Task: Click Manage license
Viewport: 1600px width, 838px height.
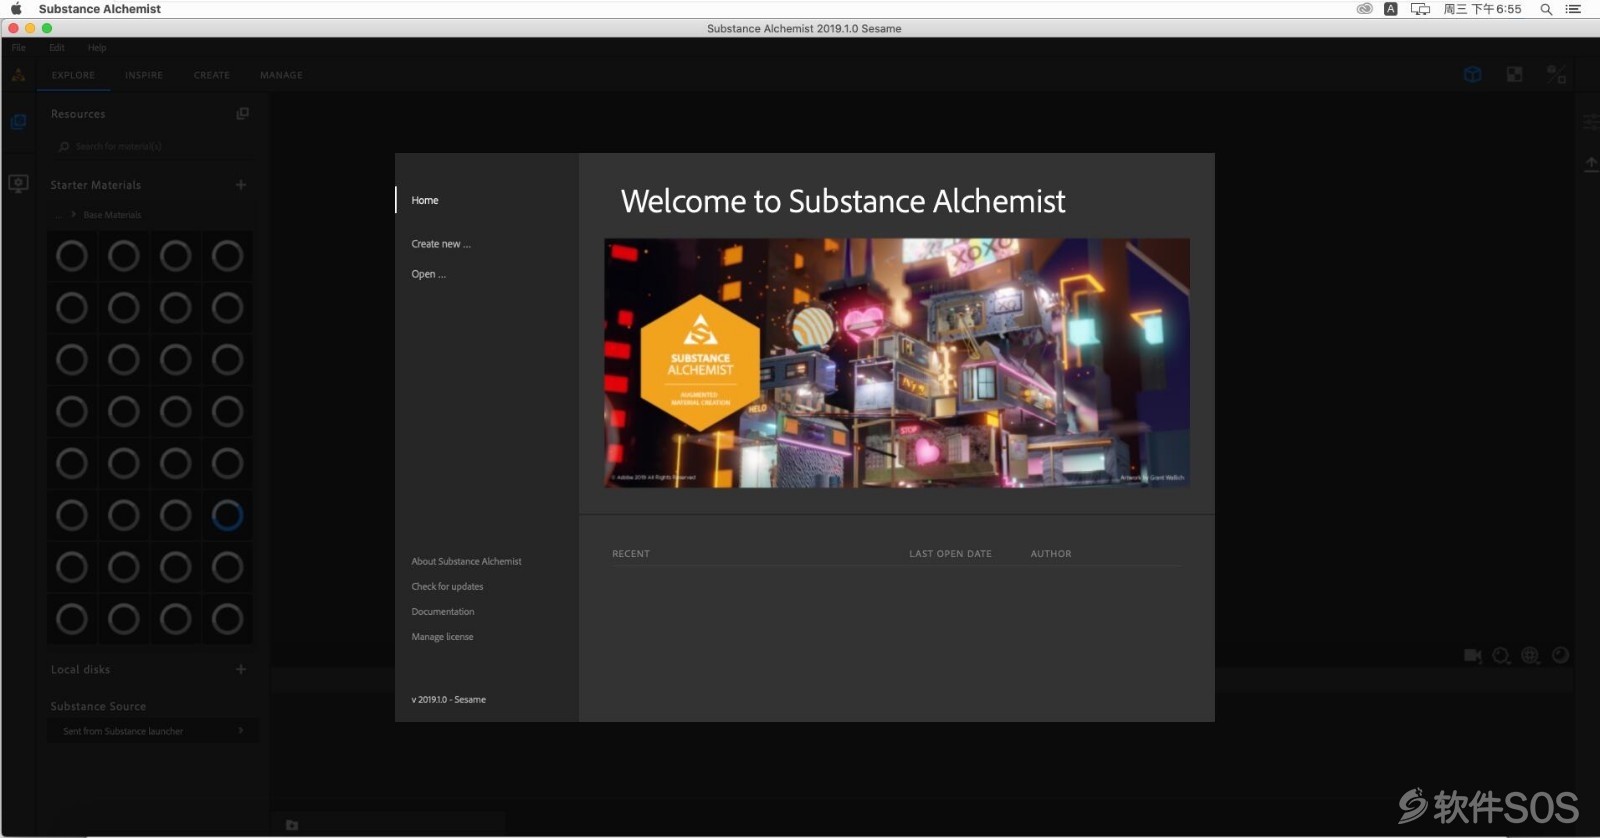Action: click(x=442, y=636)
